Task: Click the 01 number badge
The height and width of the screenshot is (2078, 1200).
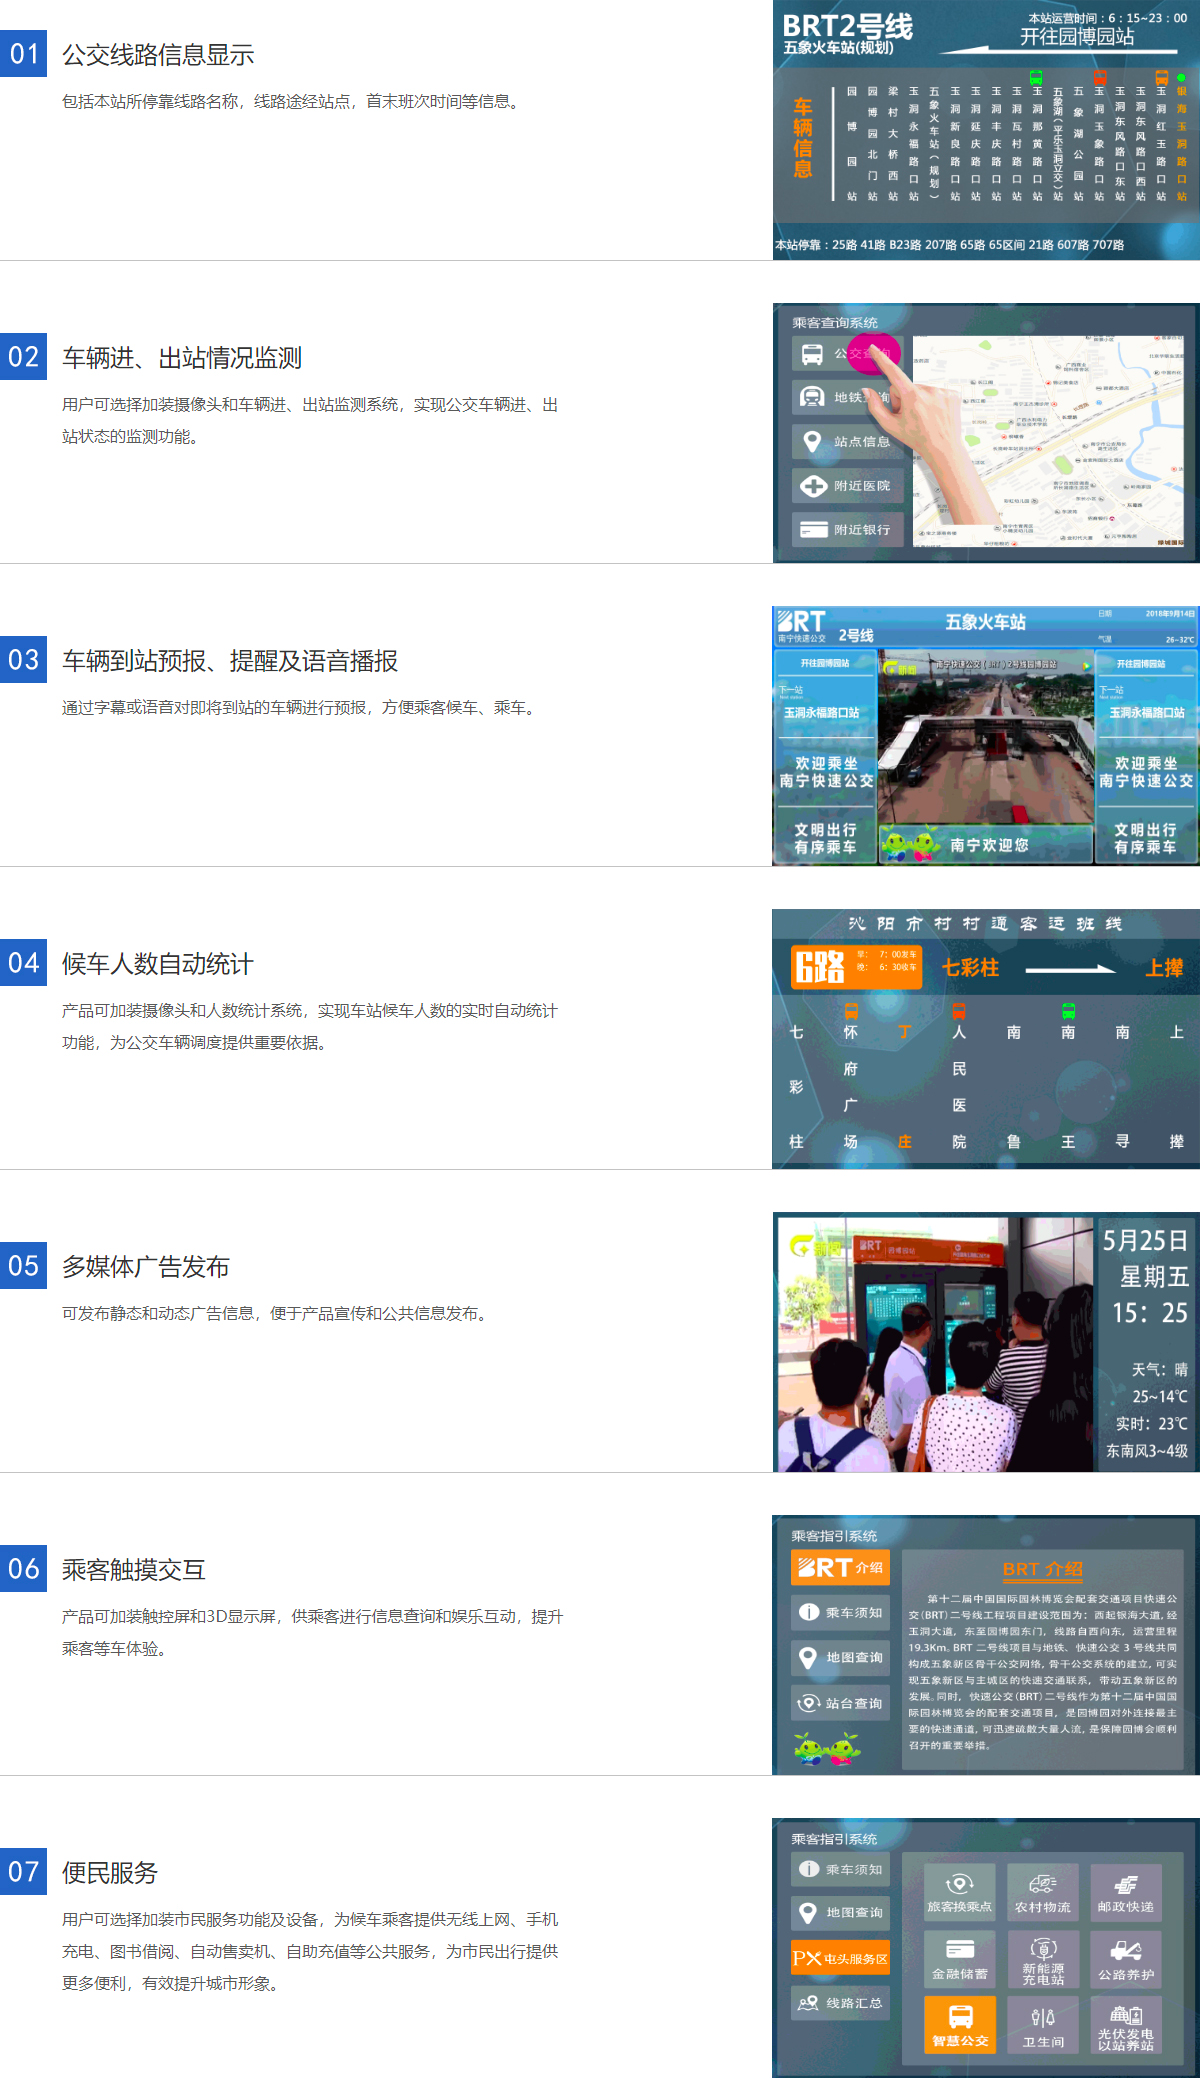Action: click(24, 53)
